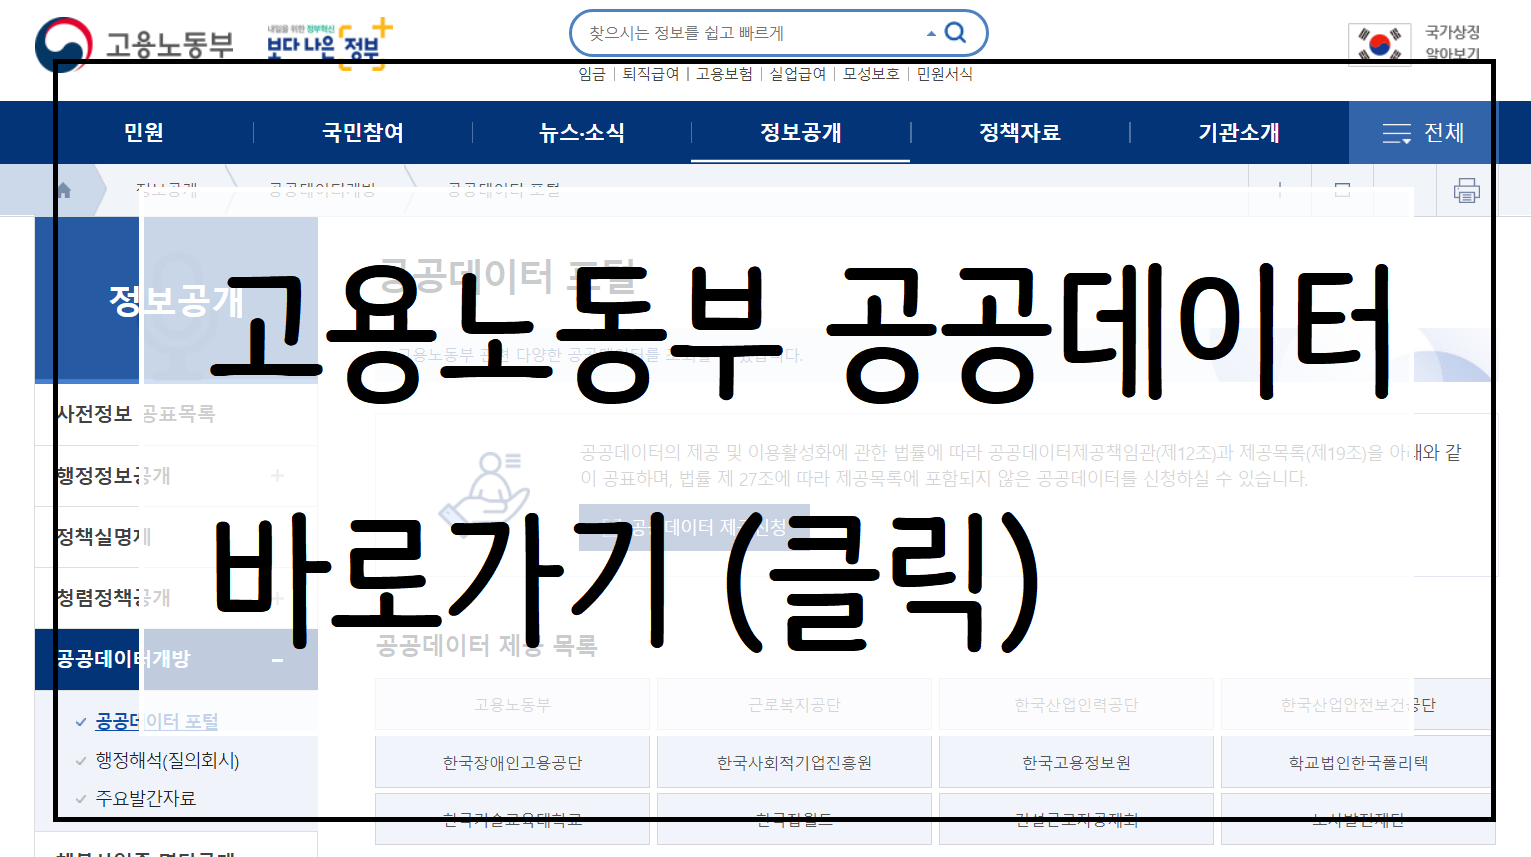Screen dimensions: 1531x857
Task: Open the 정보공개 menu
Action: [801, 132]
